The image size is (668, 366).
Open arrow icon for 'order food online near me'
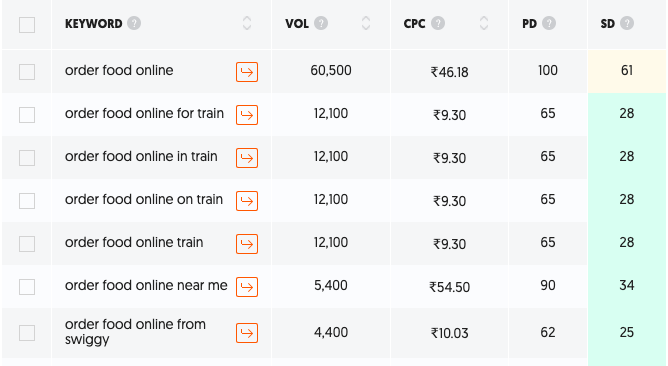247,287
